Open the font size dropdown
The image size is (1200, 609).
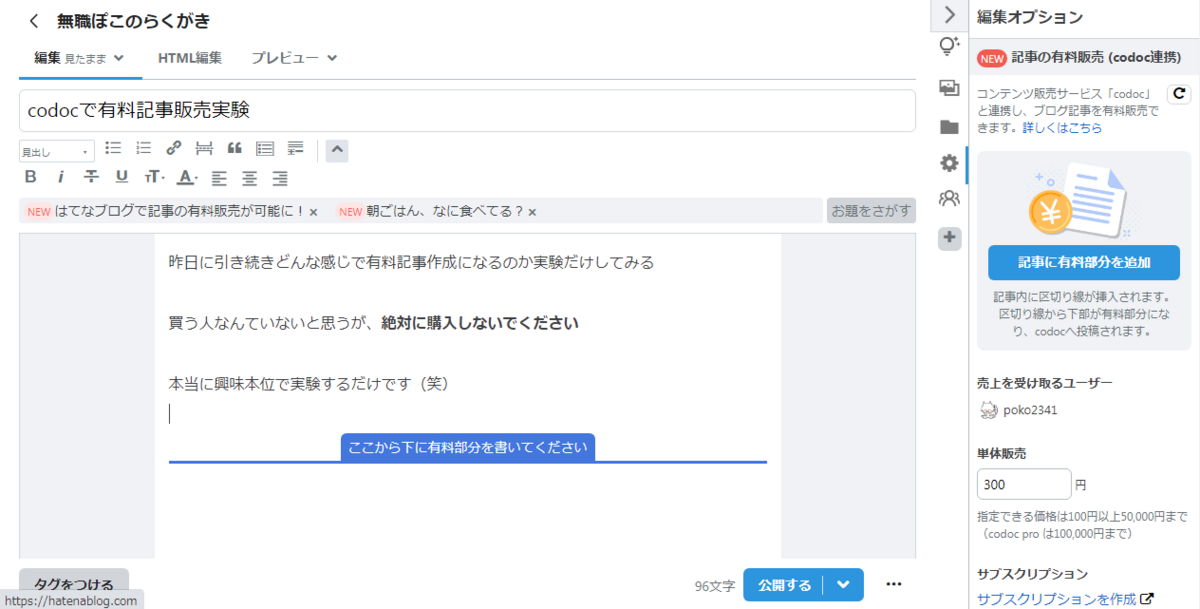(155, 177)
